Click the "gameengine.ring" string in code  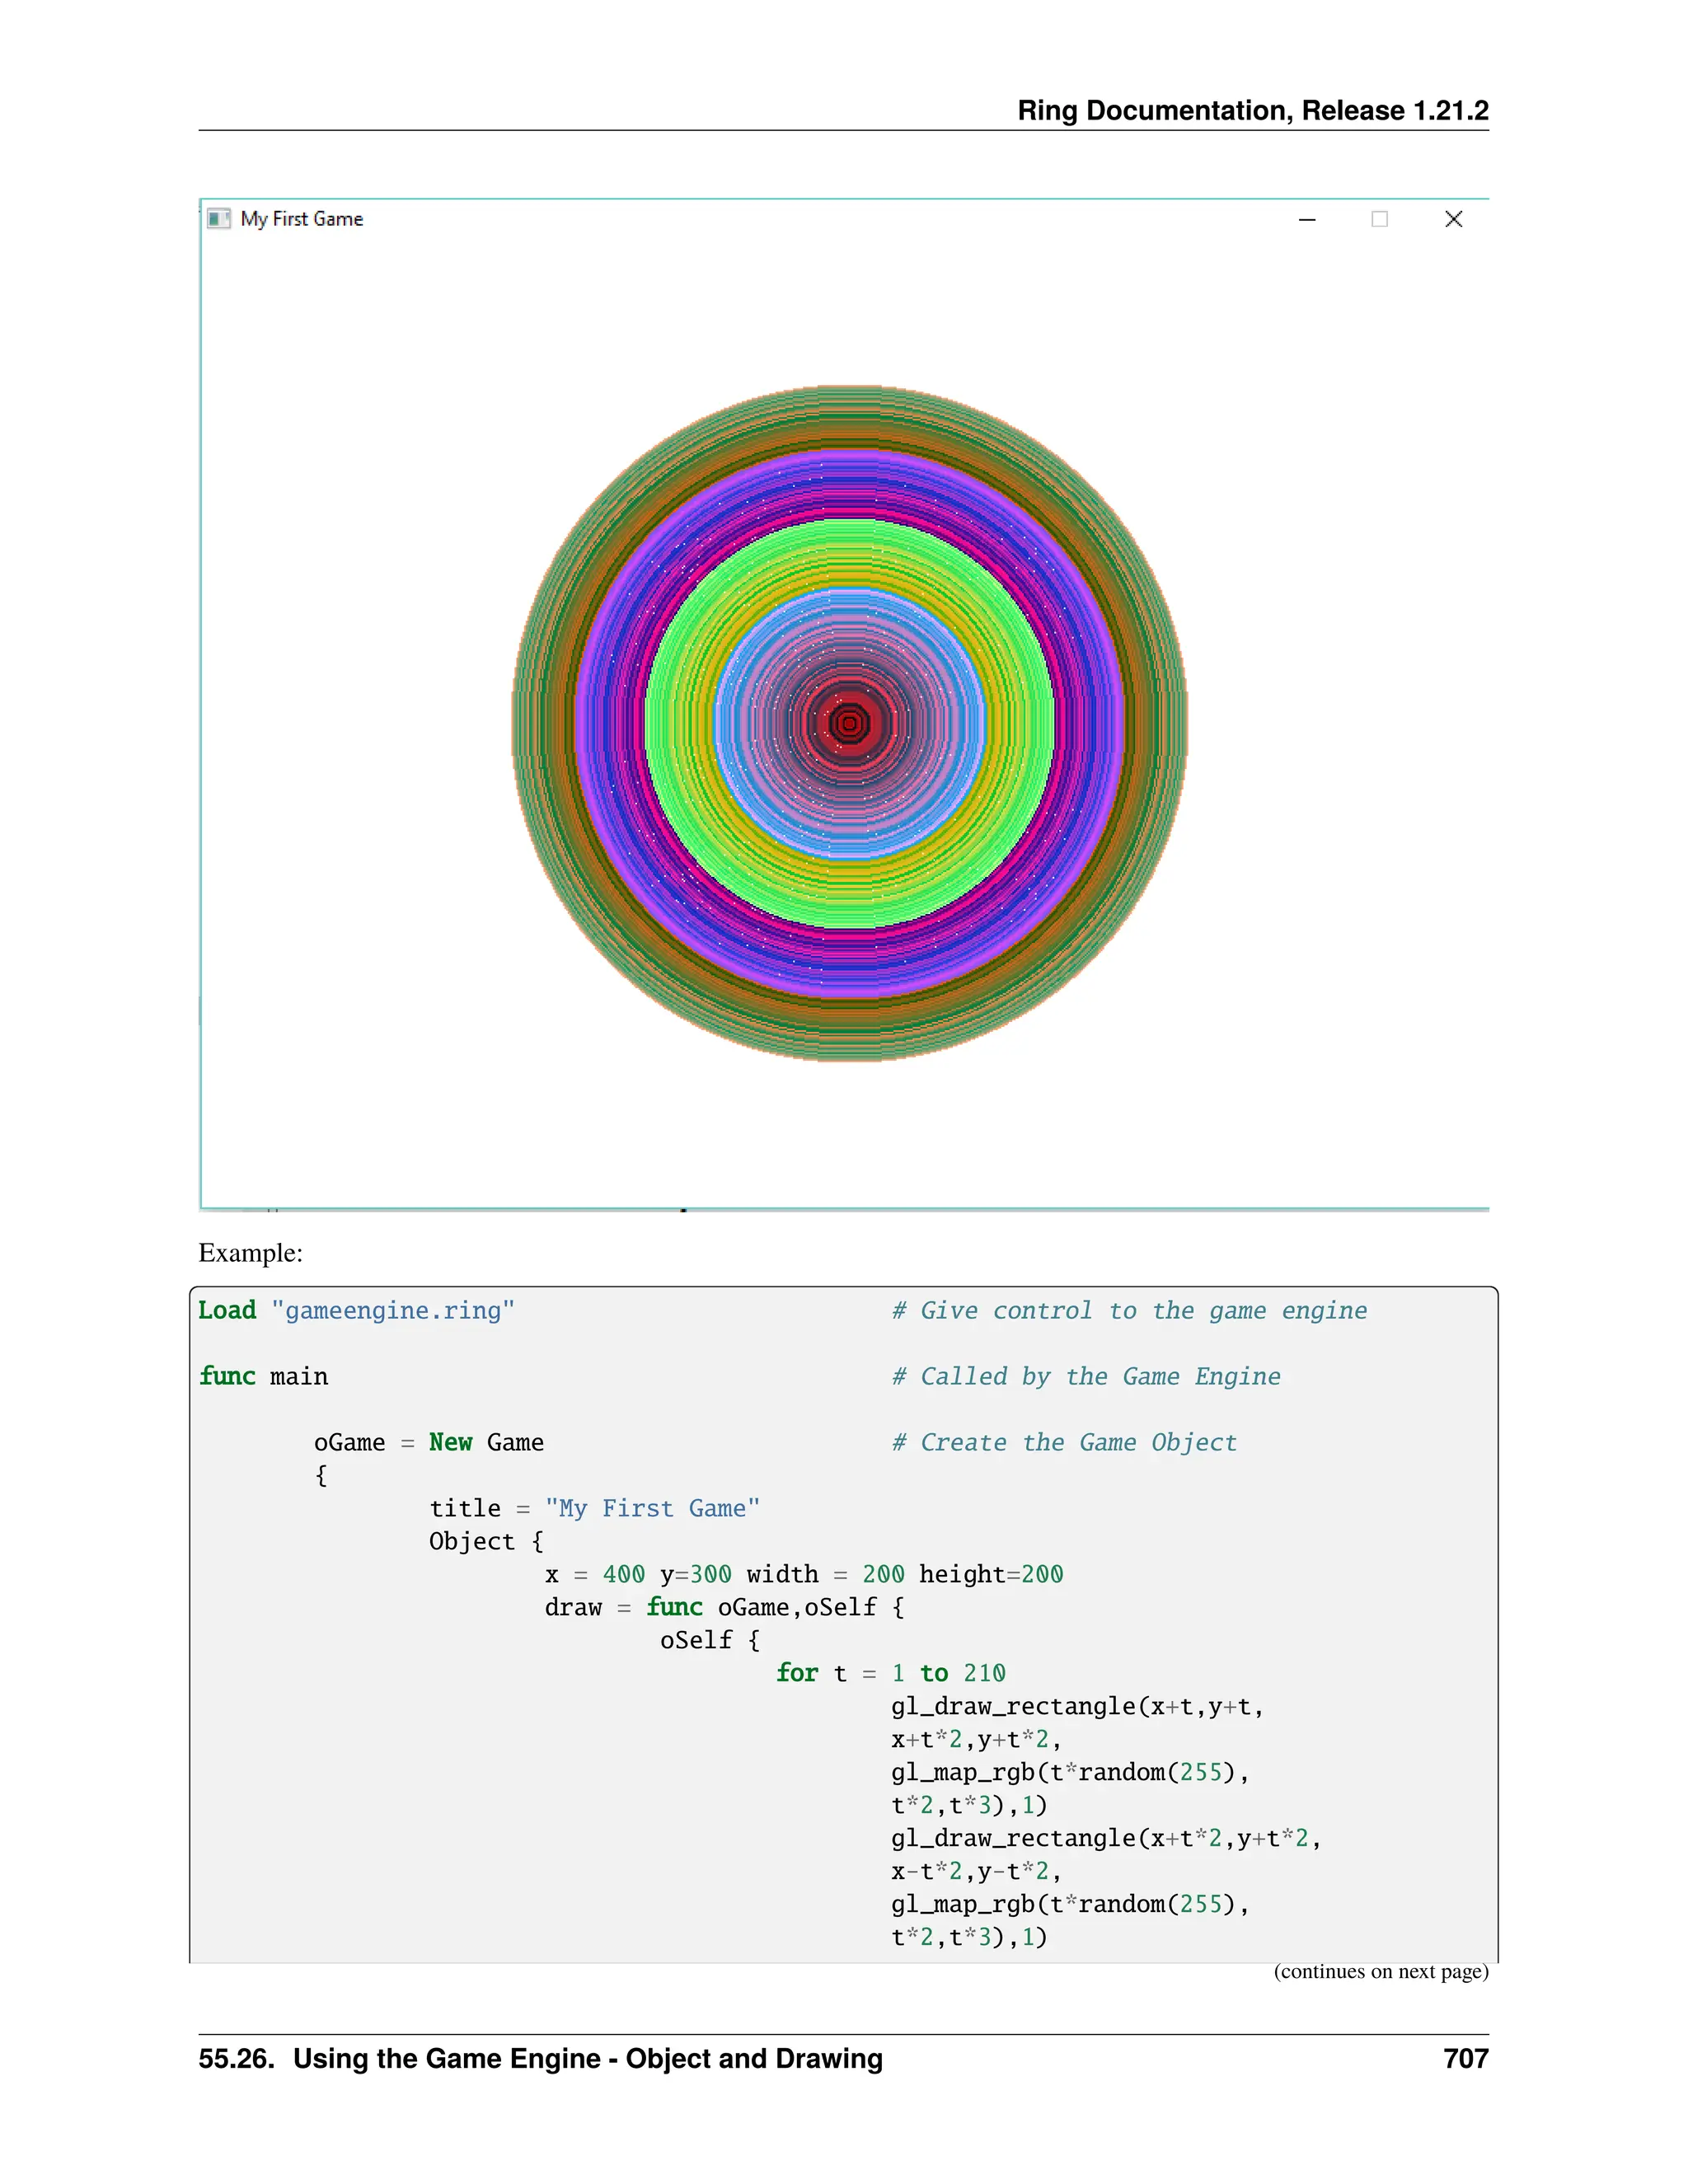pos(392,1310)
